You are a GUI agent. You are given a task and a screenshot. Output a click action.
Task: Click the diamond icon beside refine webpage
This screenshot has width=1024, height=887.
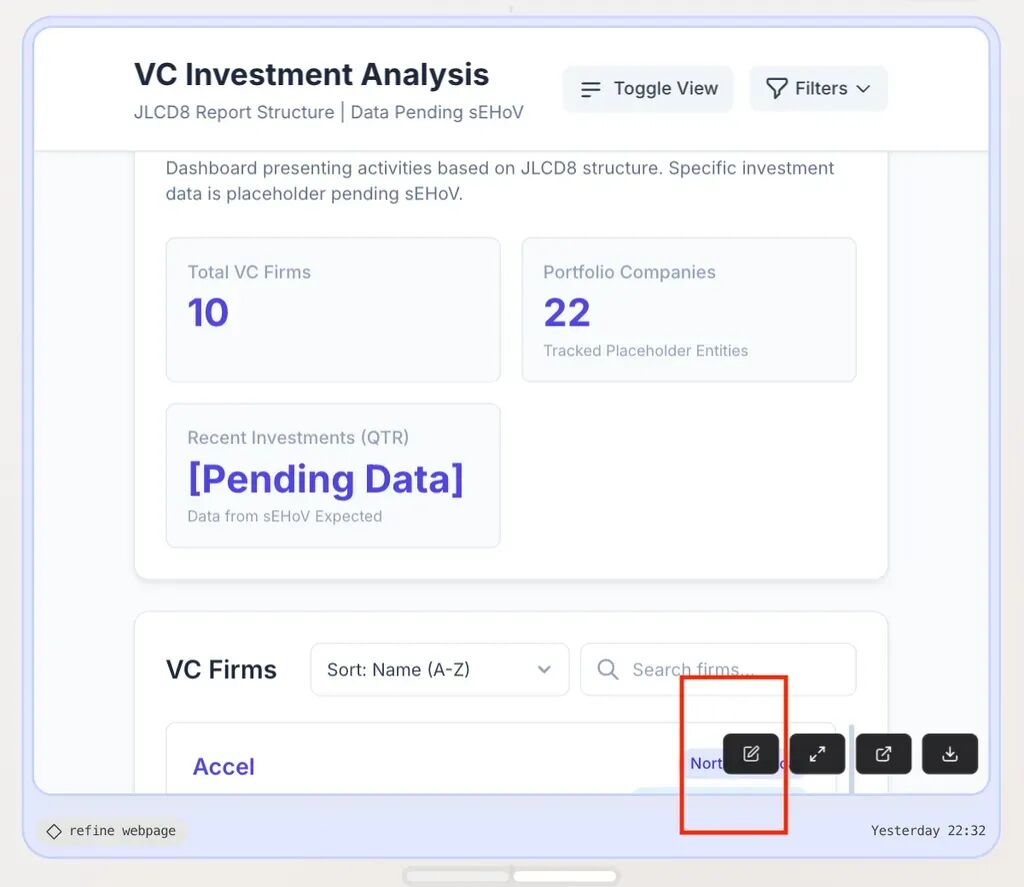click(x=54, y=831)
